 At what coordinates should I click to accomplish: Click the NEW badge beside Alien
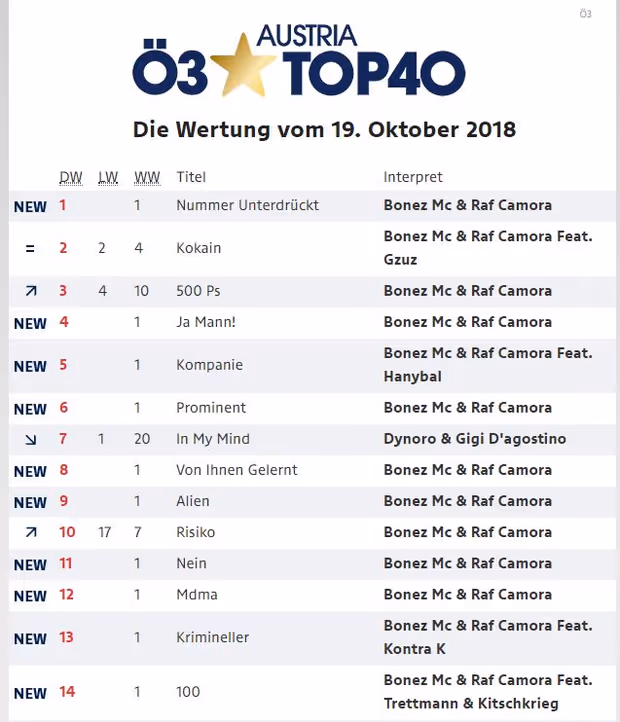30,502
